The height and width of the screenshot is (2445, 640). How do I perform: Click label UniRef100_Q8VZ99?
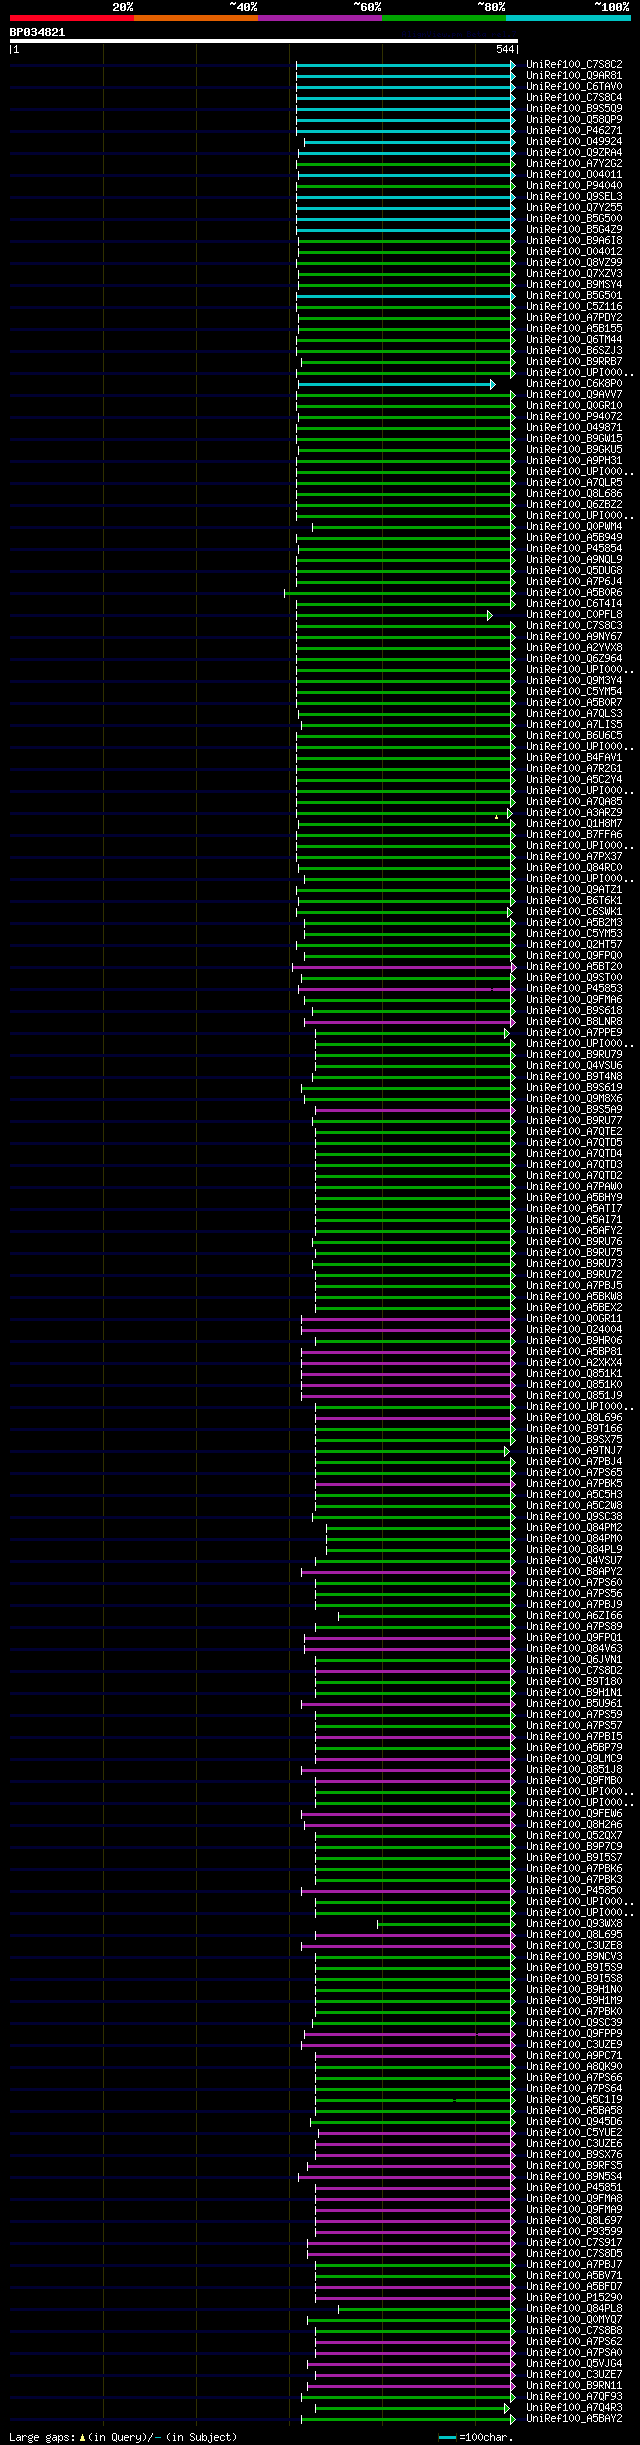(574, 263)
